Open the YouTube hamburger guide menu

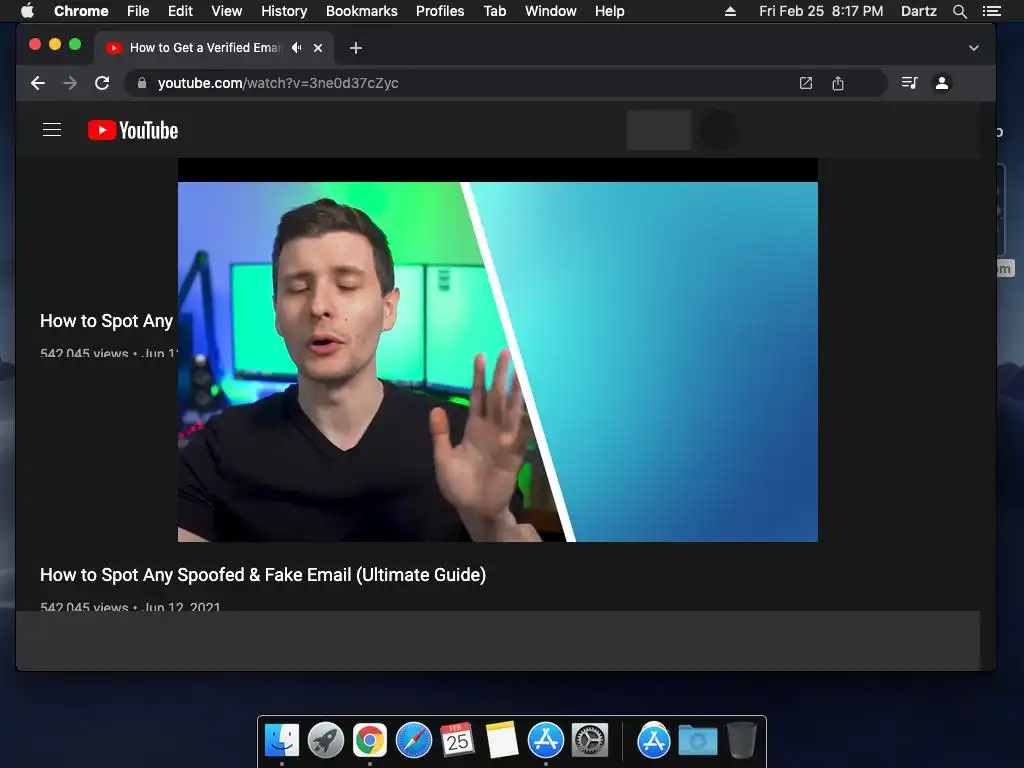(52, 130)
